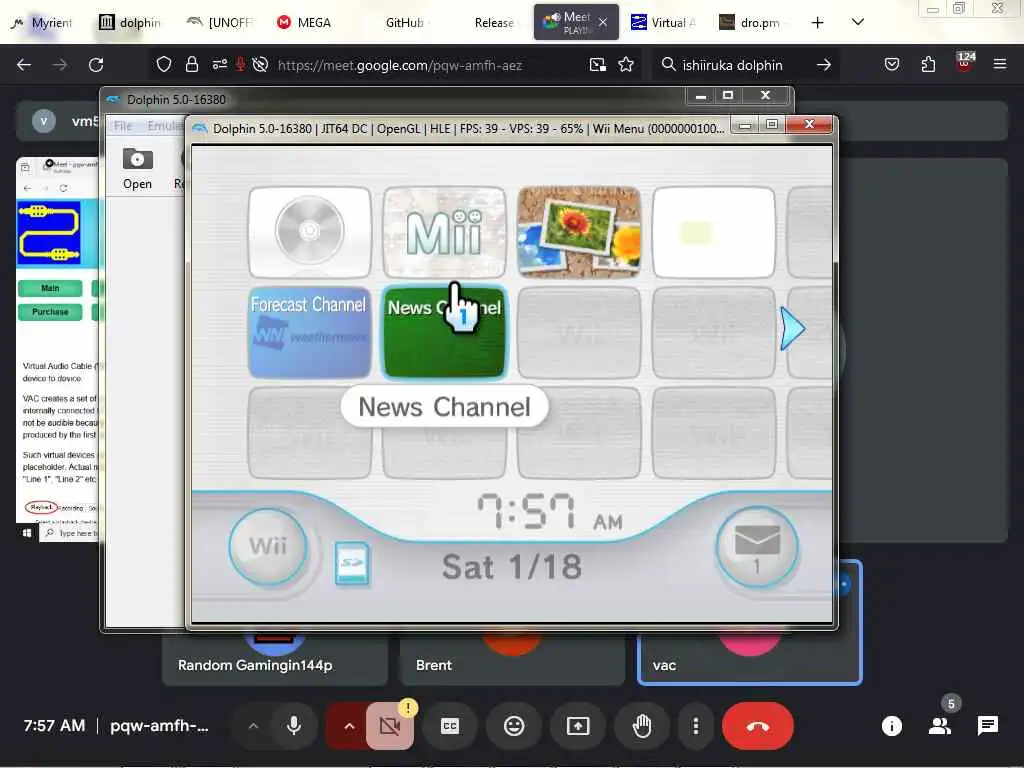1024x768 pixels.
Task: Open site permissions icon in address bar
Action: click(219, 65)
